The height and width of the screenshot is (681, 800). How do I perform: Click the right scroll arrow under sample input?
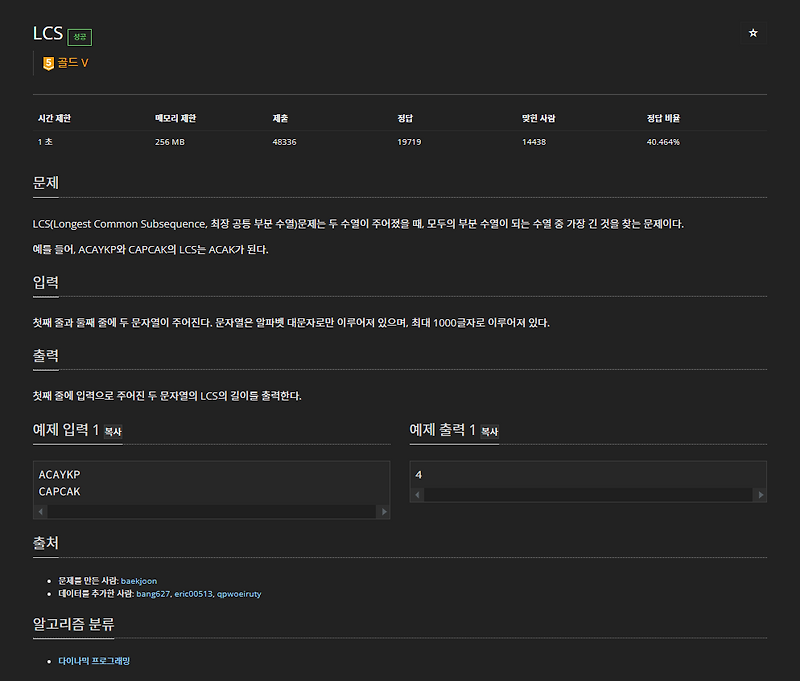[x=386, y=511]
